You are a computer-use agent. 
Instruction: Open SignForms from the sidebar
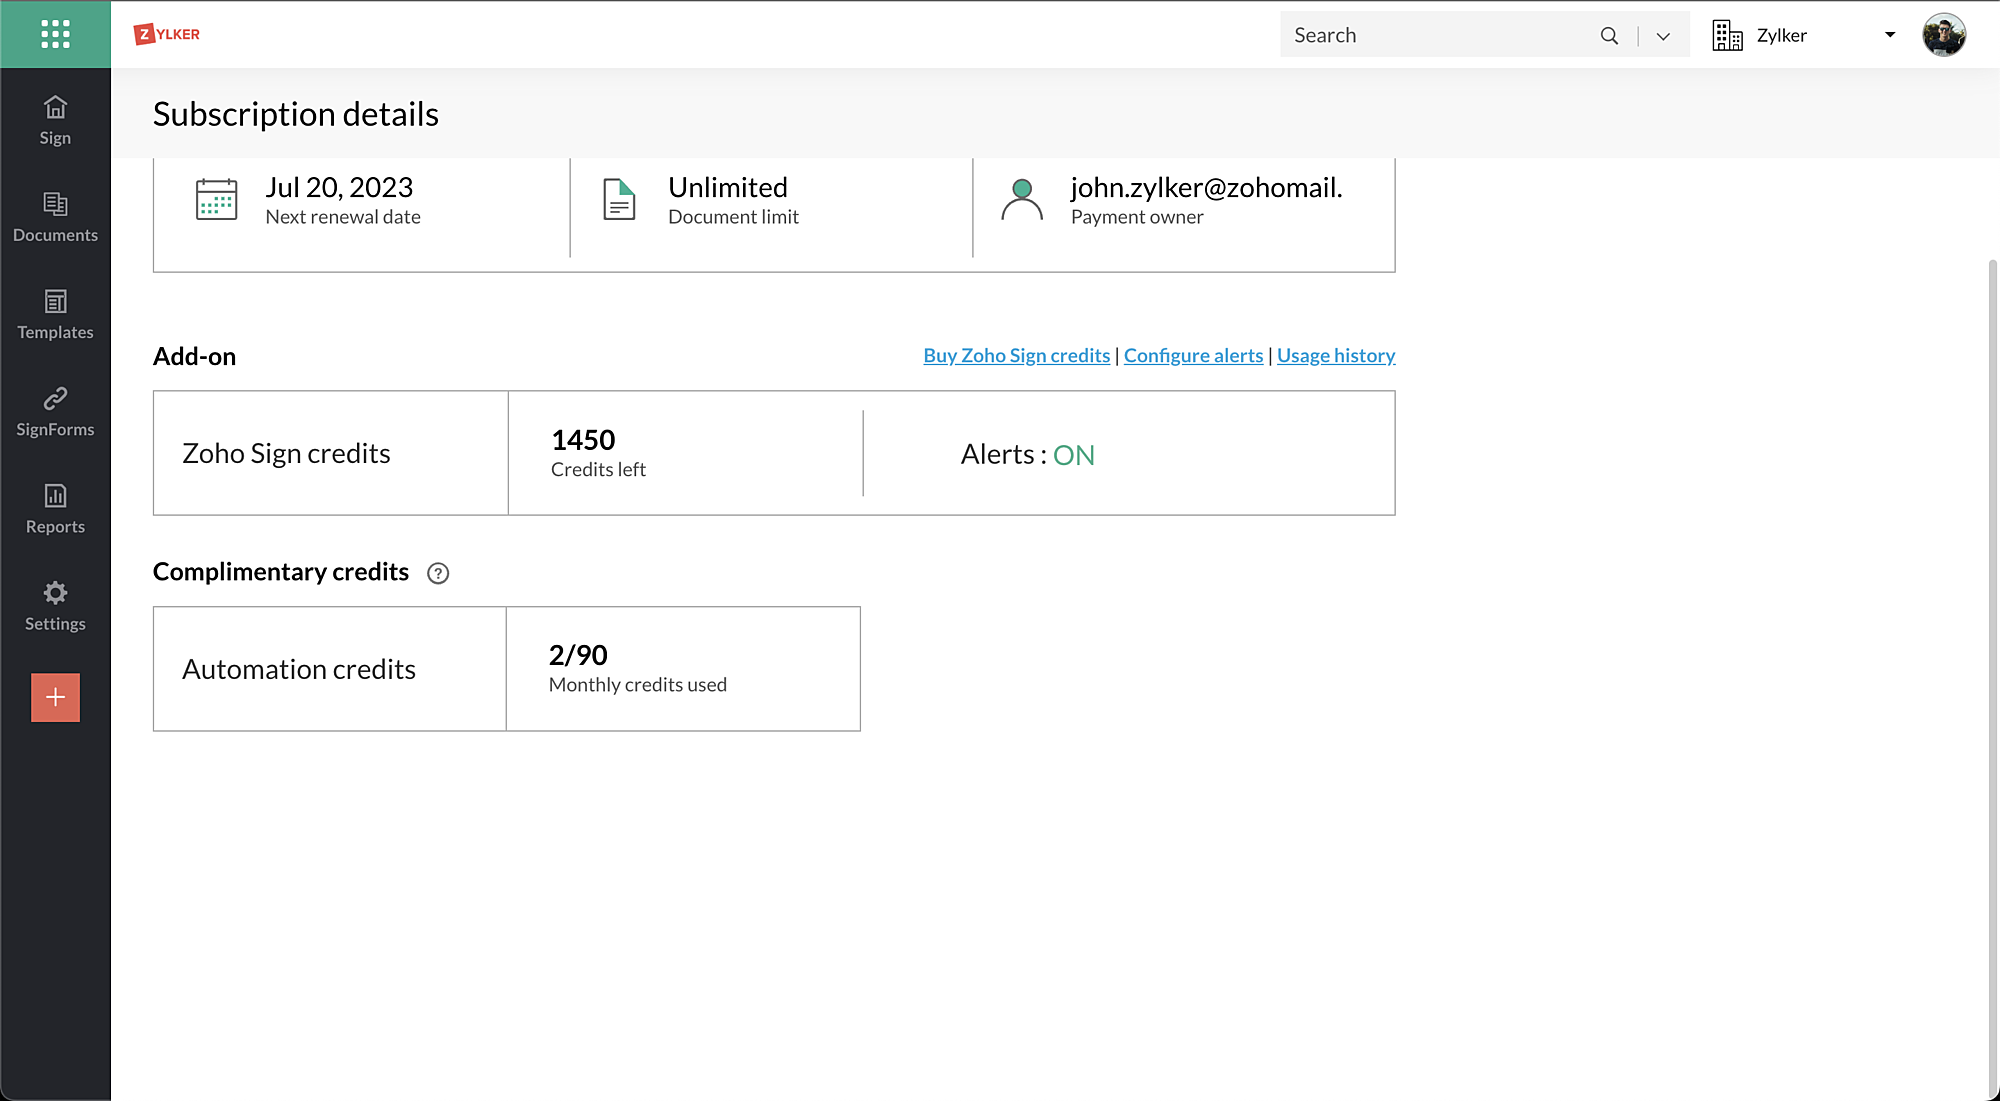(x=55, y=410)
